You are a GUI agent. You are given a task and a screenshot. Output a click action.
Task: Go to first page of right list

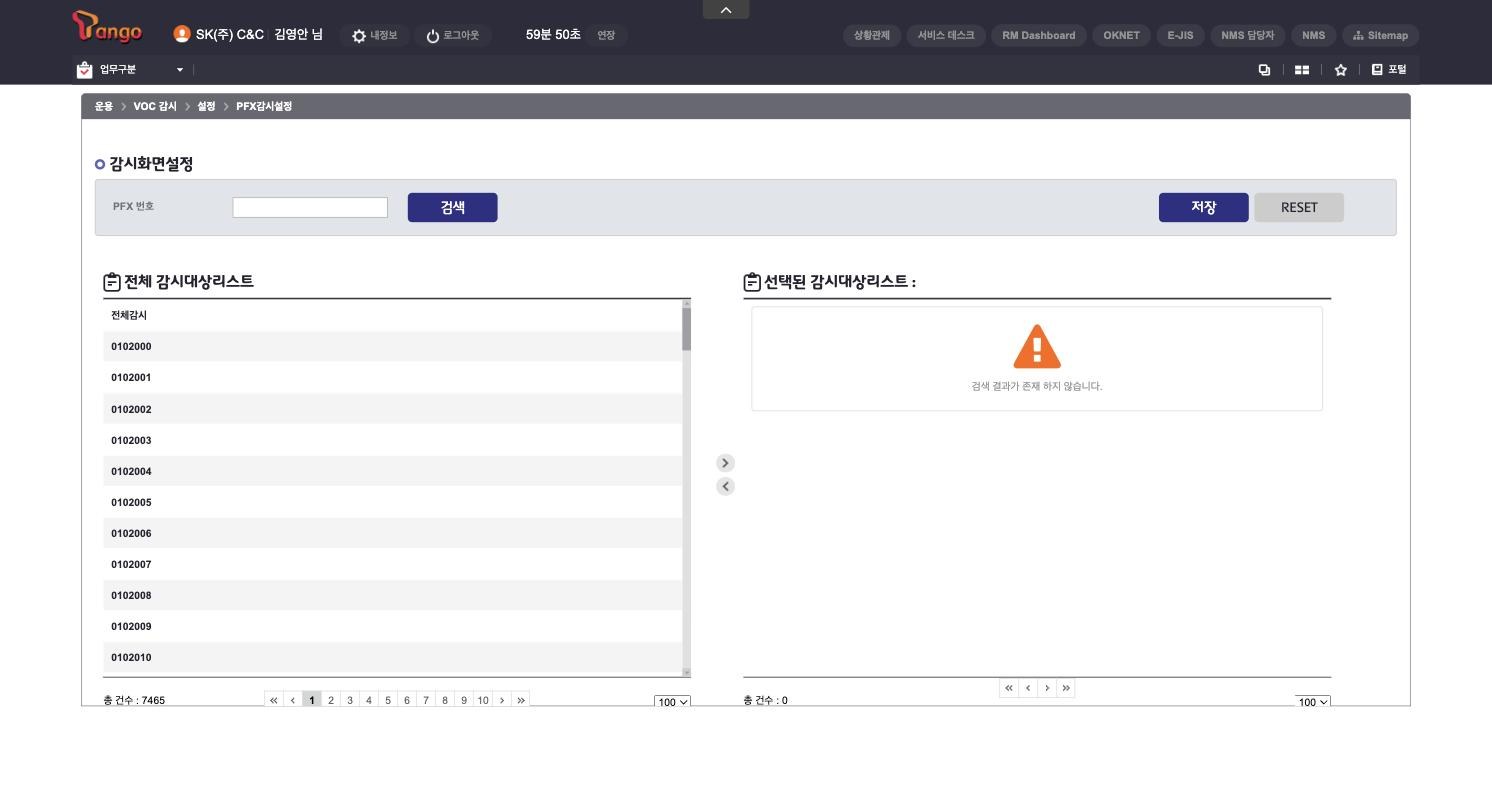[x=1009, y=688]
